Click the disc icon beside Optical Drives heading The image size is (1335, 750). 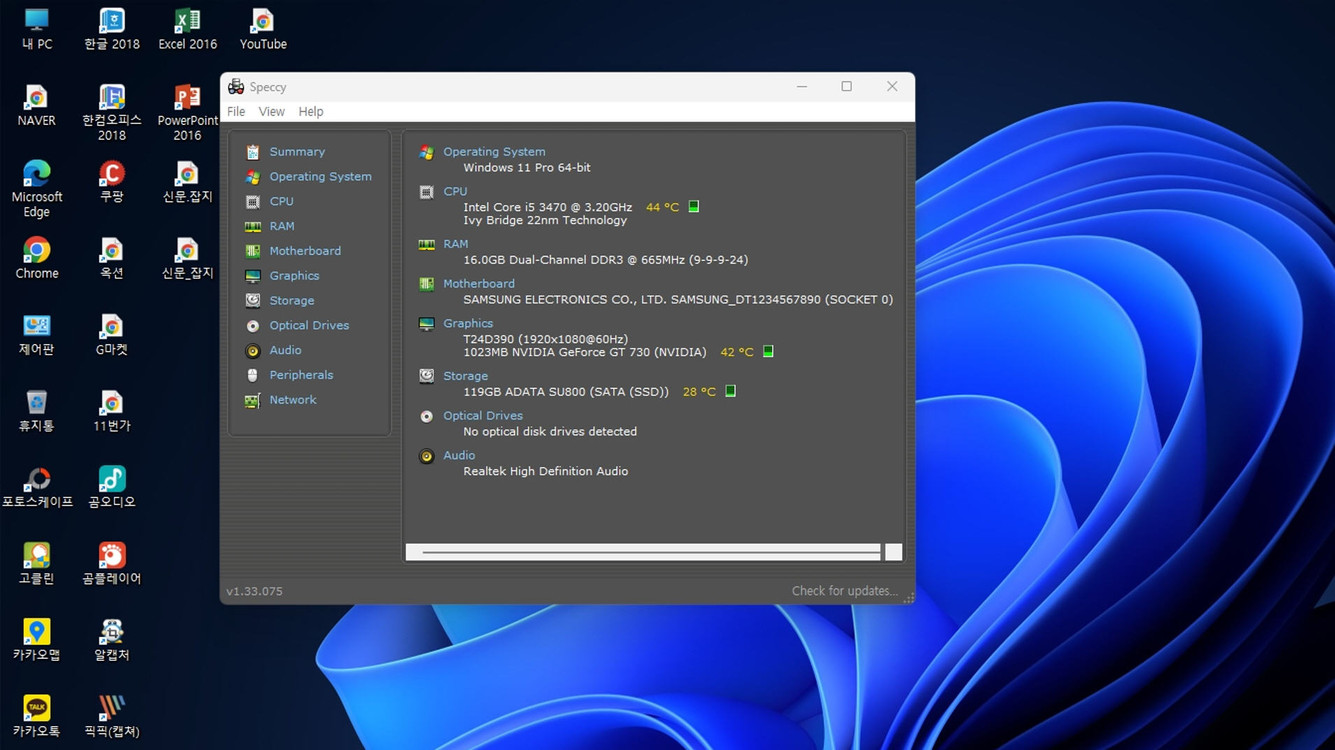(x=427, y=416)
